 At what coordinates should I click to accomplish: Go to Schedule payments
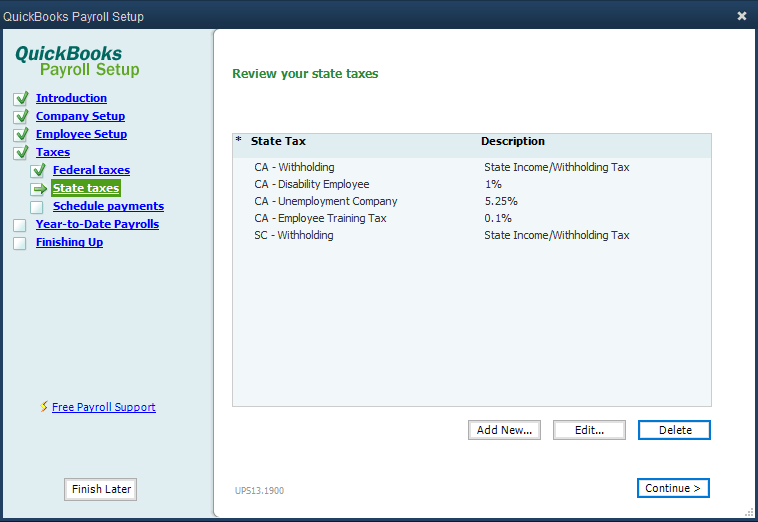click(108, 206)
